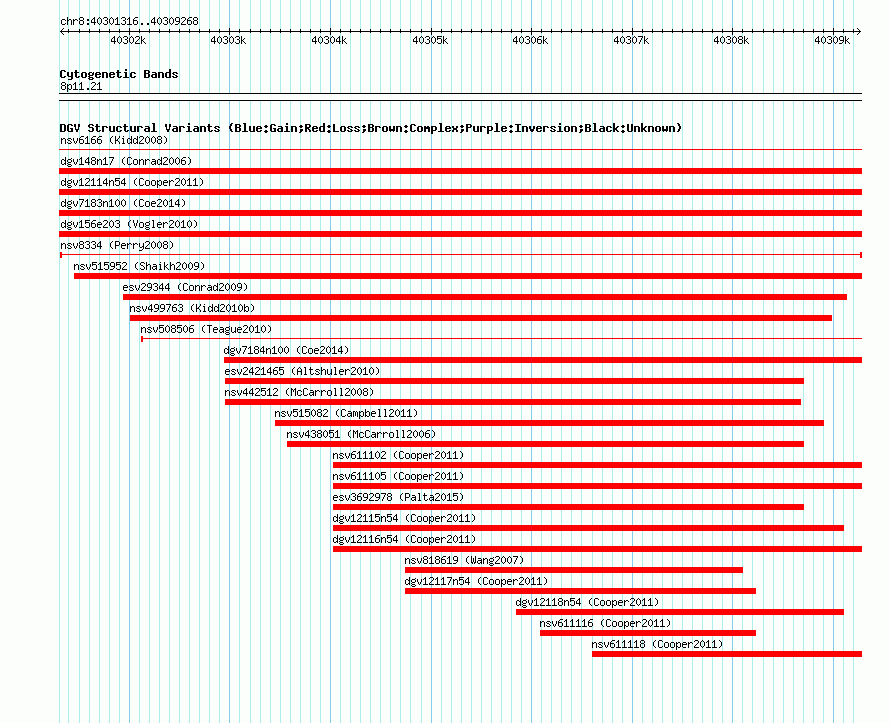Click nsv515952 (Shaikh2009) variant label
890x723 pixels.
coord(139,266)
